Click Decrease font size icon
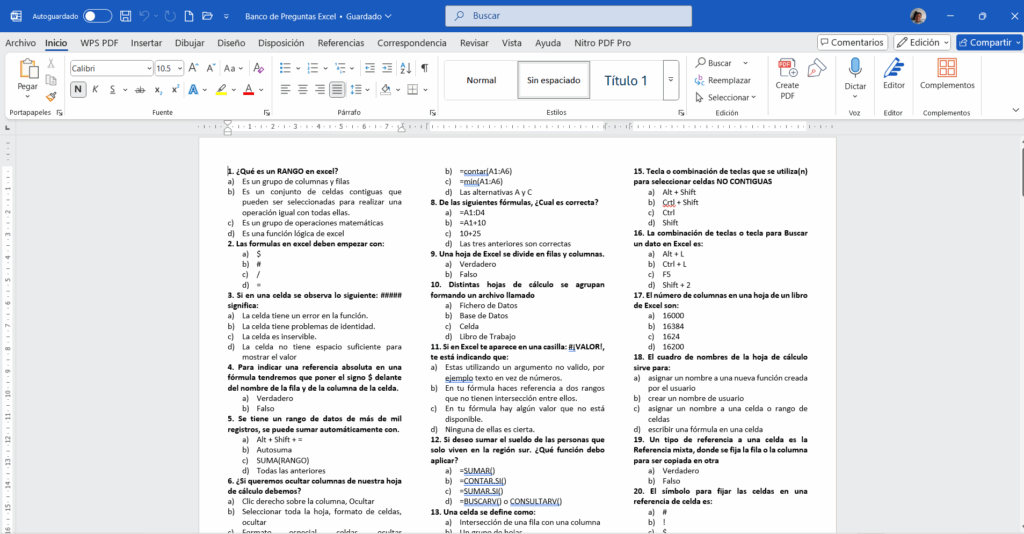 coord(210,68)
